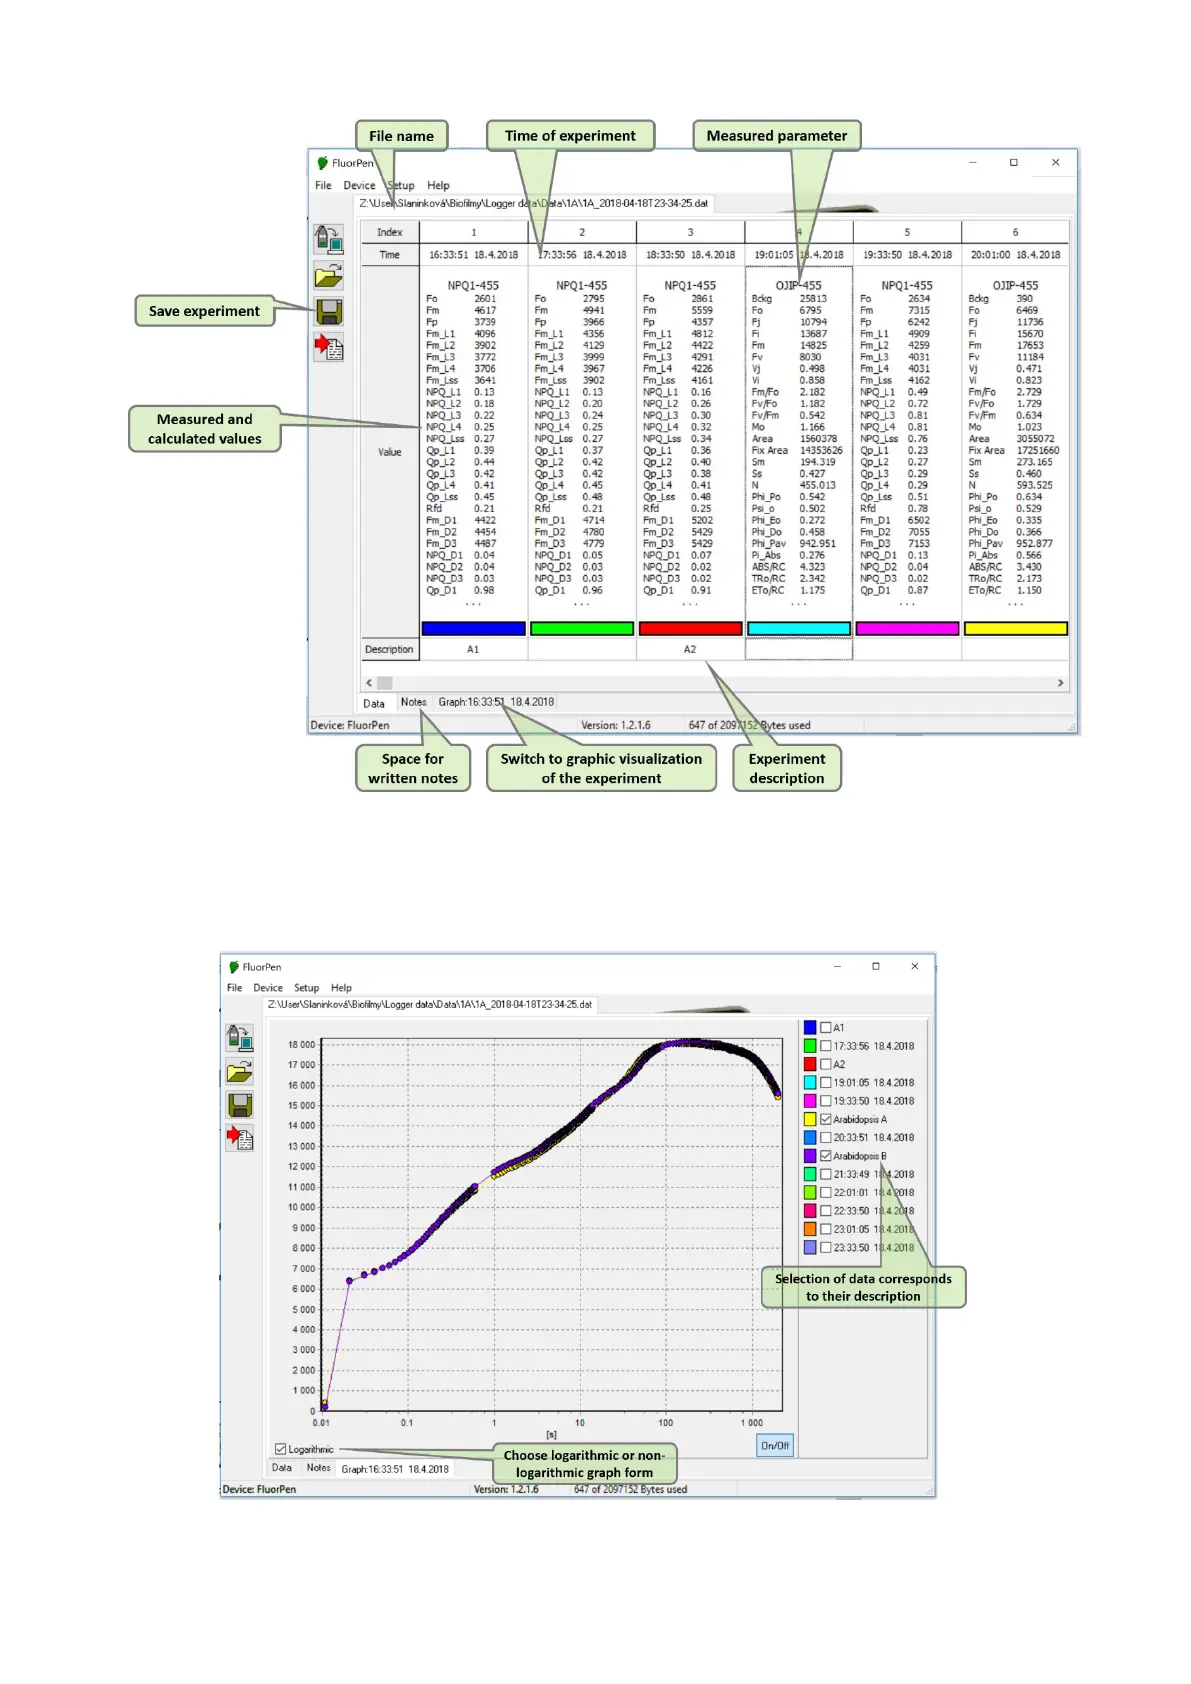Click download-from-device icon in upper data window
The image size is (1191, 1684).
click(x=329, y=238)
